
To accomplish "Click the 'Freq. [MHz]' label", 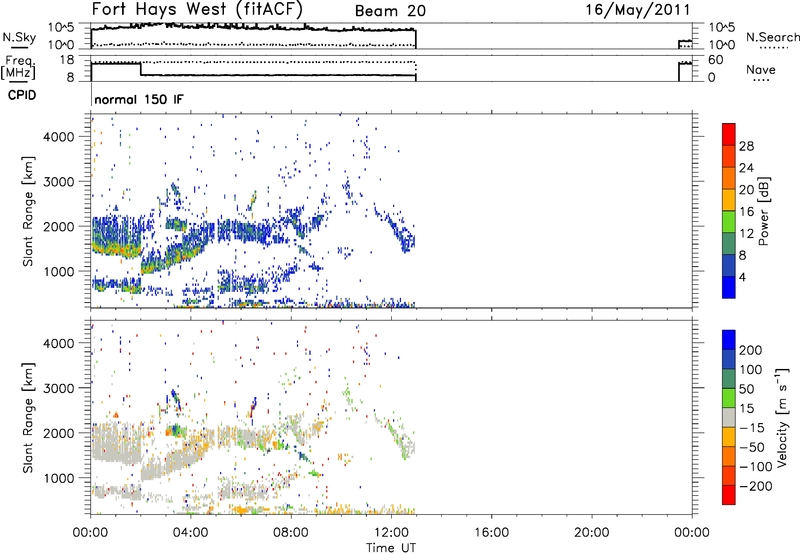I will (18, 67).
